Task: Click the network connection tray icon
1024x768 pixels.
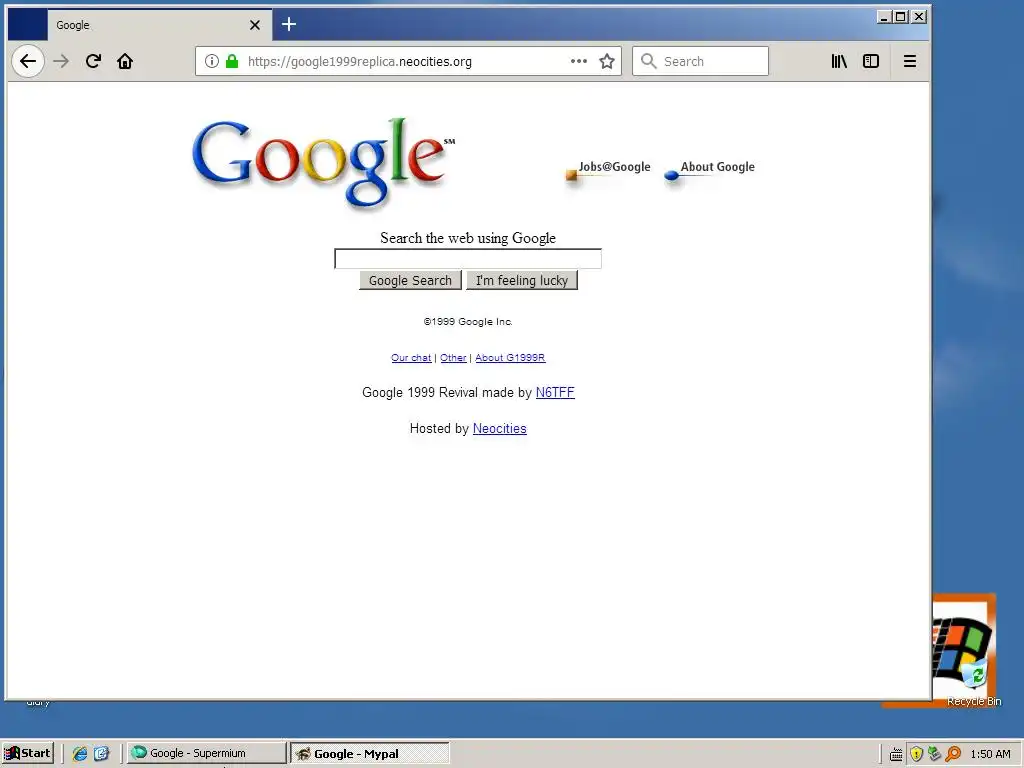Action: pos(935,754)
